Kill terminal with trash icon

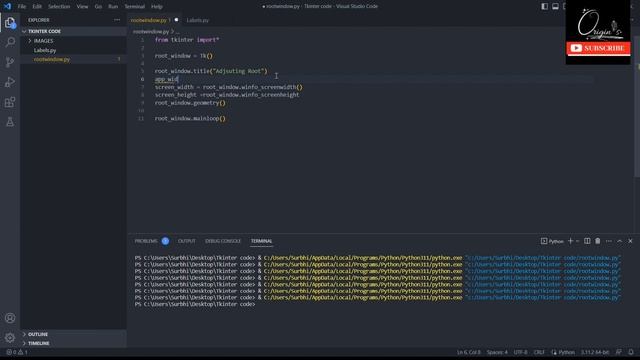coord(598,241)
